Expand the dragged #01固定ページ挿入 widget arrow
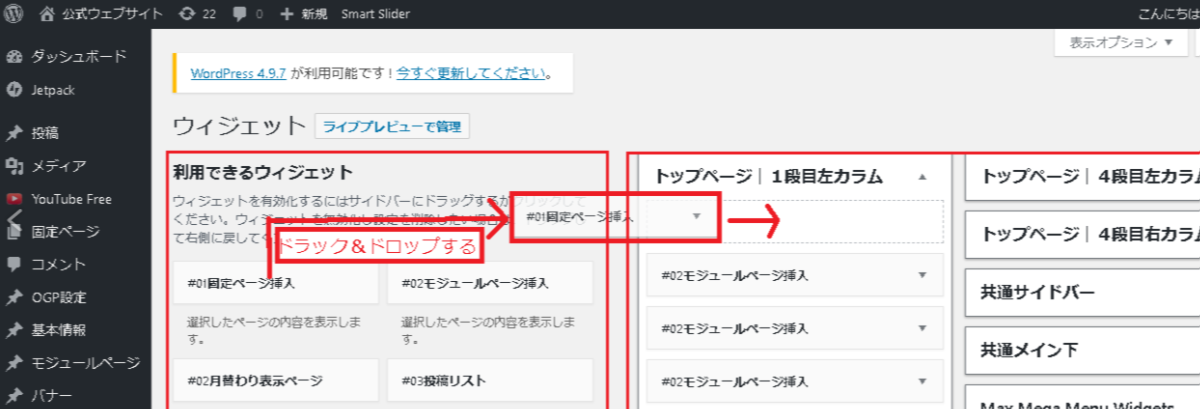The width and height of the screenshot is (1200, 409). pos(697,216)
